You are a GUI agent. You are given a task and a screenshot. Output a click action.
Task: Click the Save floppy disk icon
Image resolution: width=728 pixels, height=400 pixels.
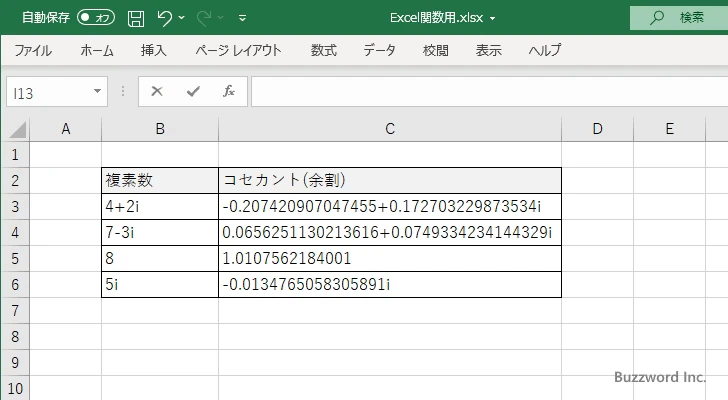(136, 18)
